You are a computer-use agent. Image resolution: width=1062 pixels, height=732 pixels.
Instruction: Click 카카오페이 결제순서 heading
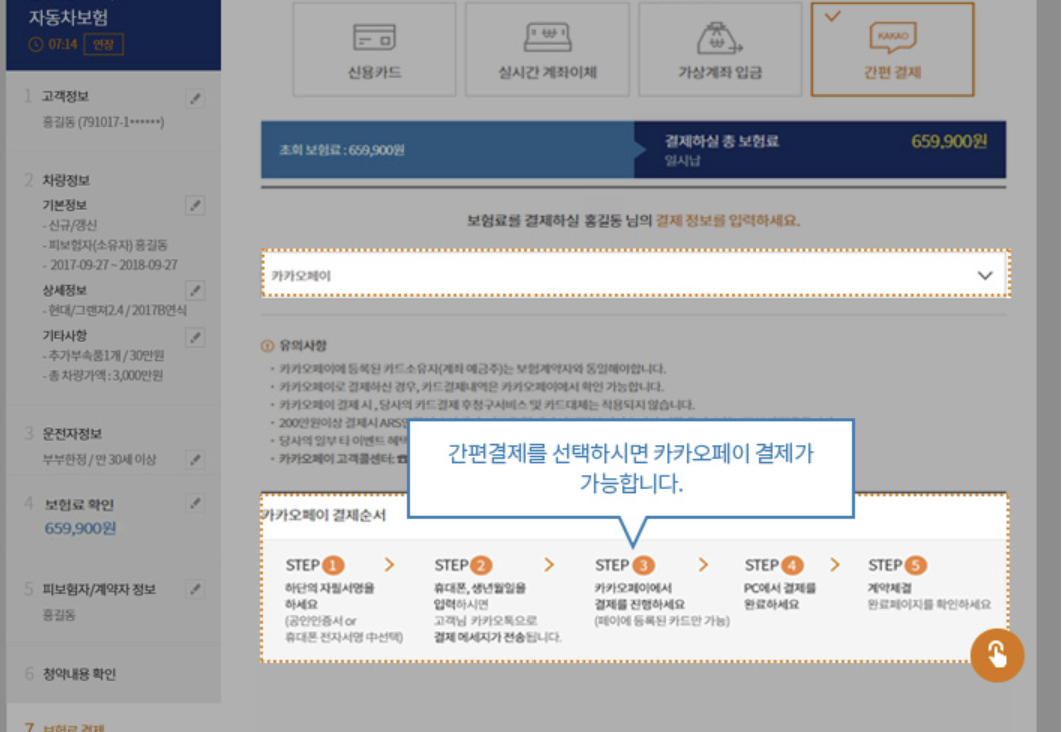[x=324, y=515]
